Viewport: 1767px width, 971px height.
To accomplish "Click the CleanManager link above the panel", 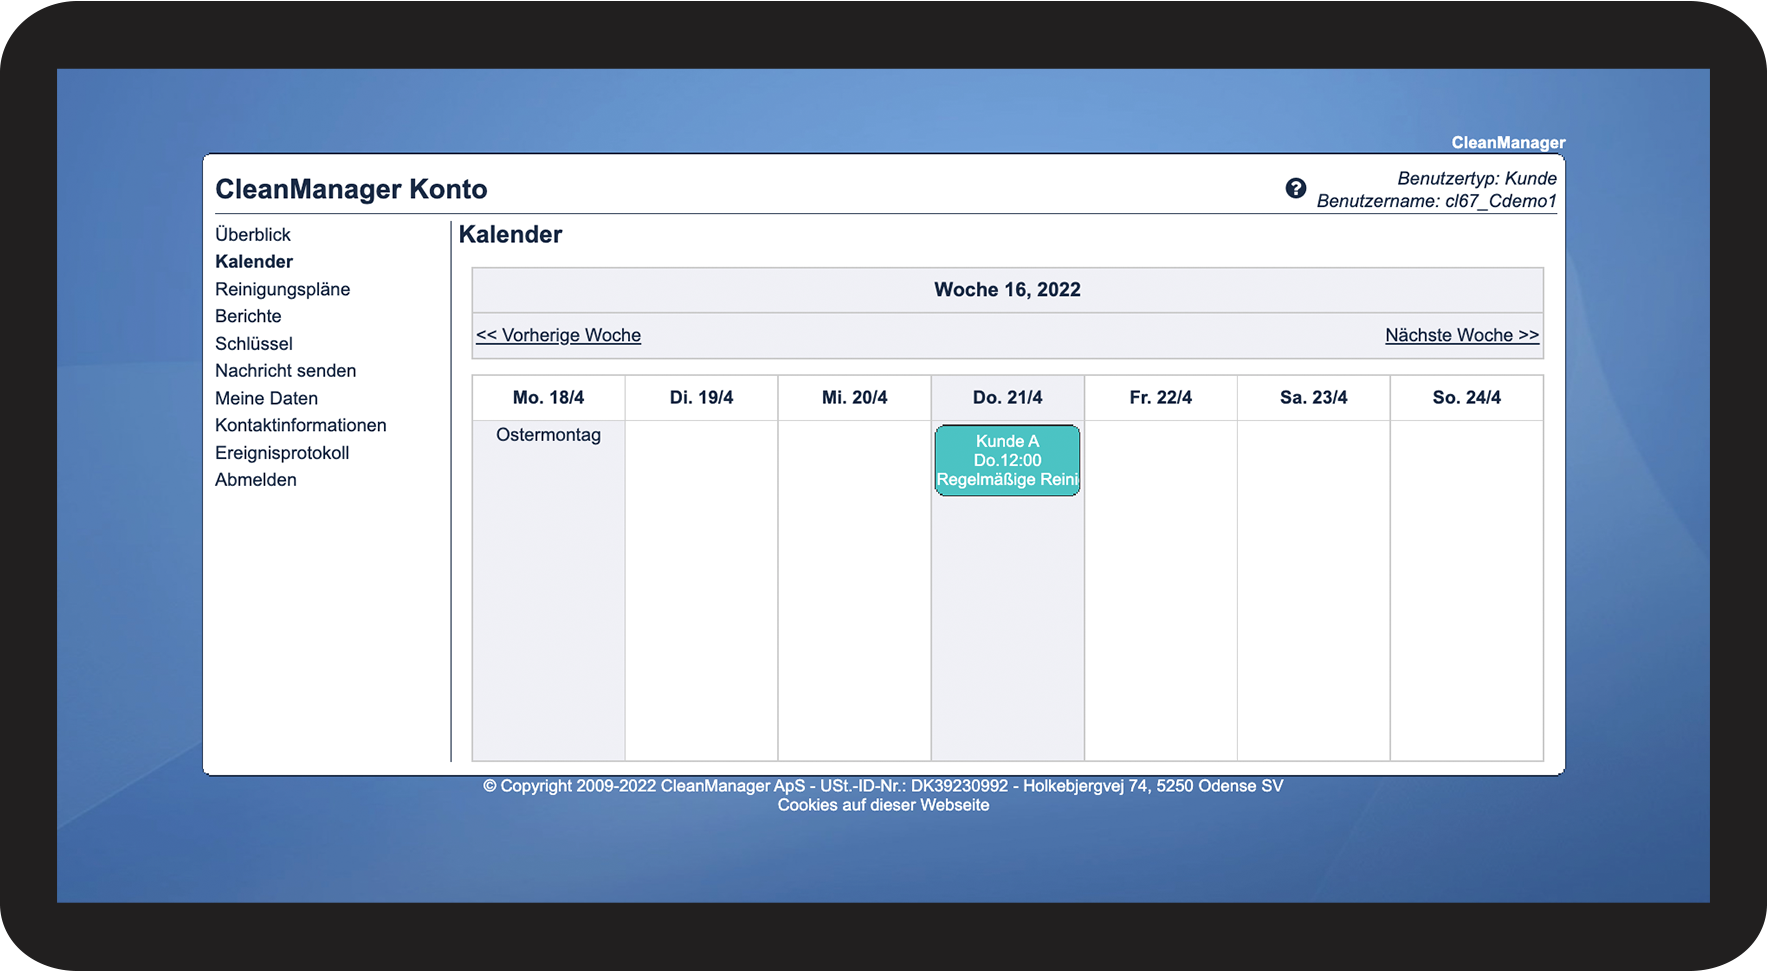I will tap(1508, 142).
